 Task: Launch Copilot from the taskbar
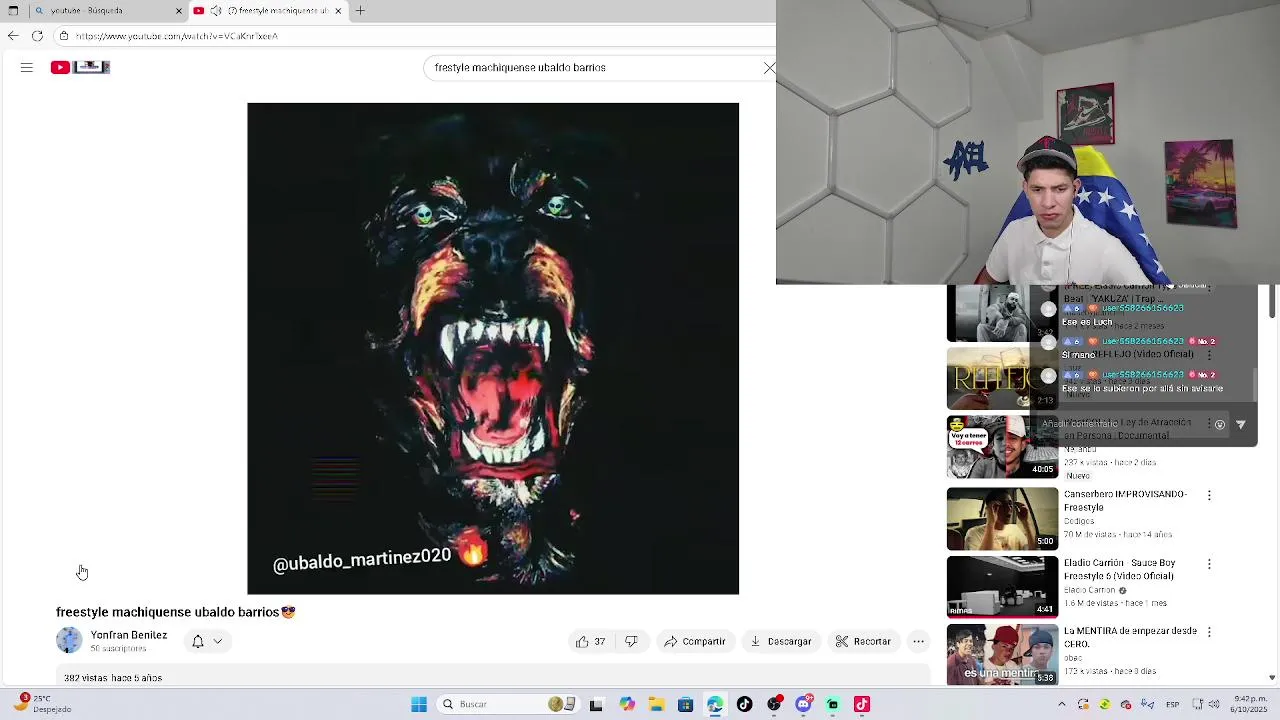[x=626, y=704]
